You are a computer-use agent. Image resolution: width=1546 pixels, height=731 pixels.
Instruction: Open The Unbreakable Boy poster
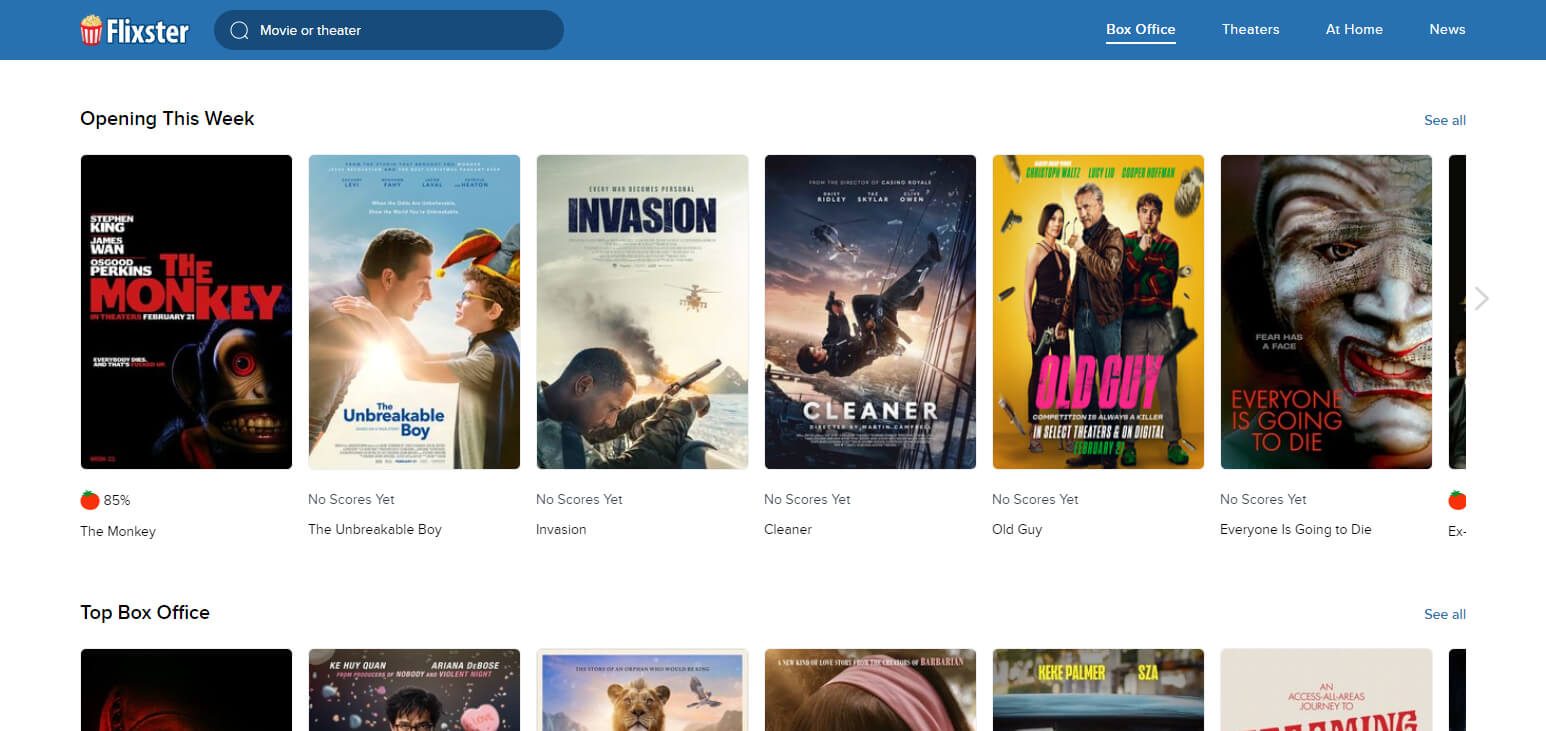414,312
